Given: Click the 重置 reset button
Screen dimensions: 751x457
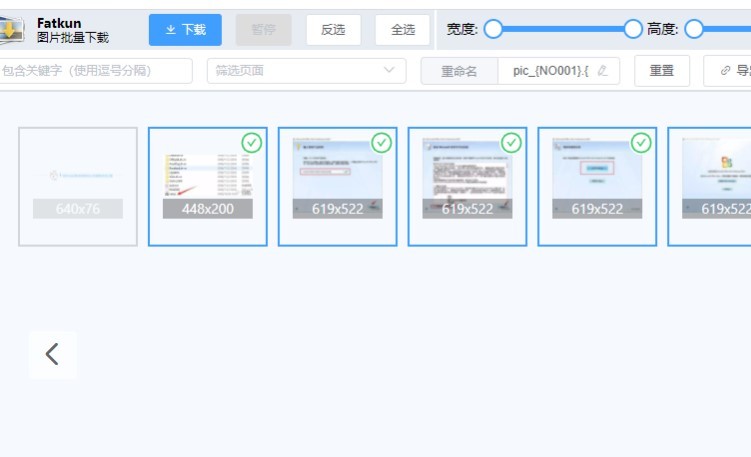Looking at the screenshot, I should [662, 71].
